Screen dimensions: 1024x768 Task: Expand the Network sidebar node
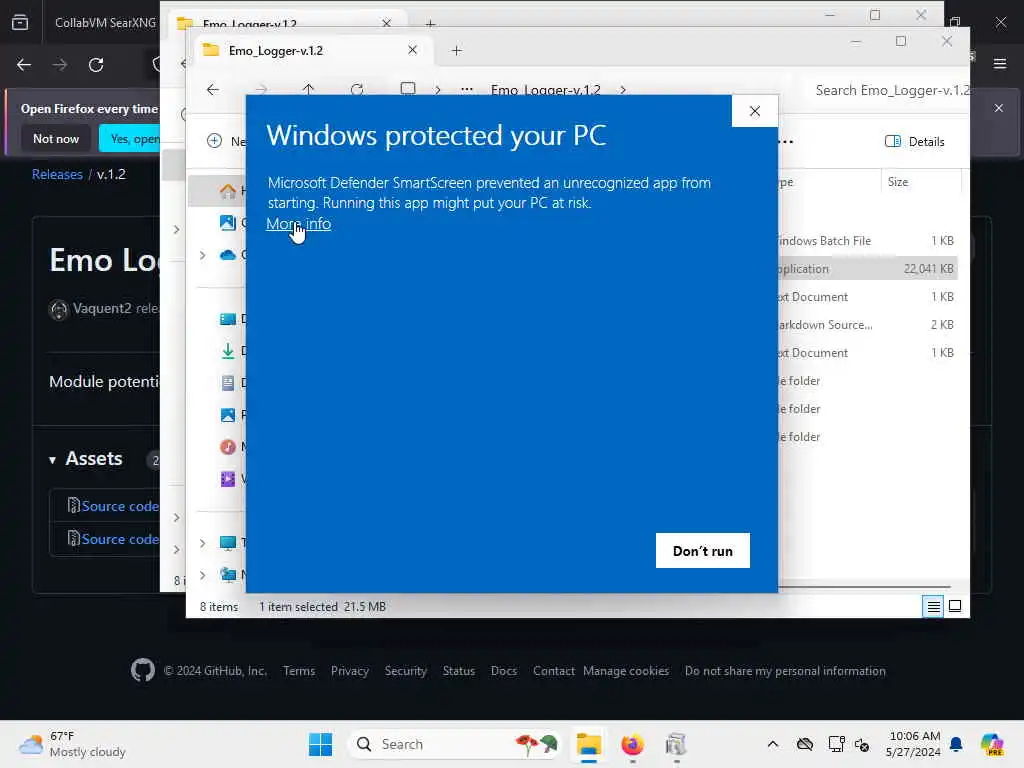(203, 575)
